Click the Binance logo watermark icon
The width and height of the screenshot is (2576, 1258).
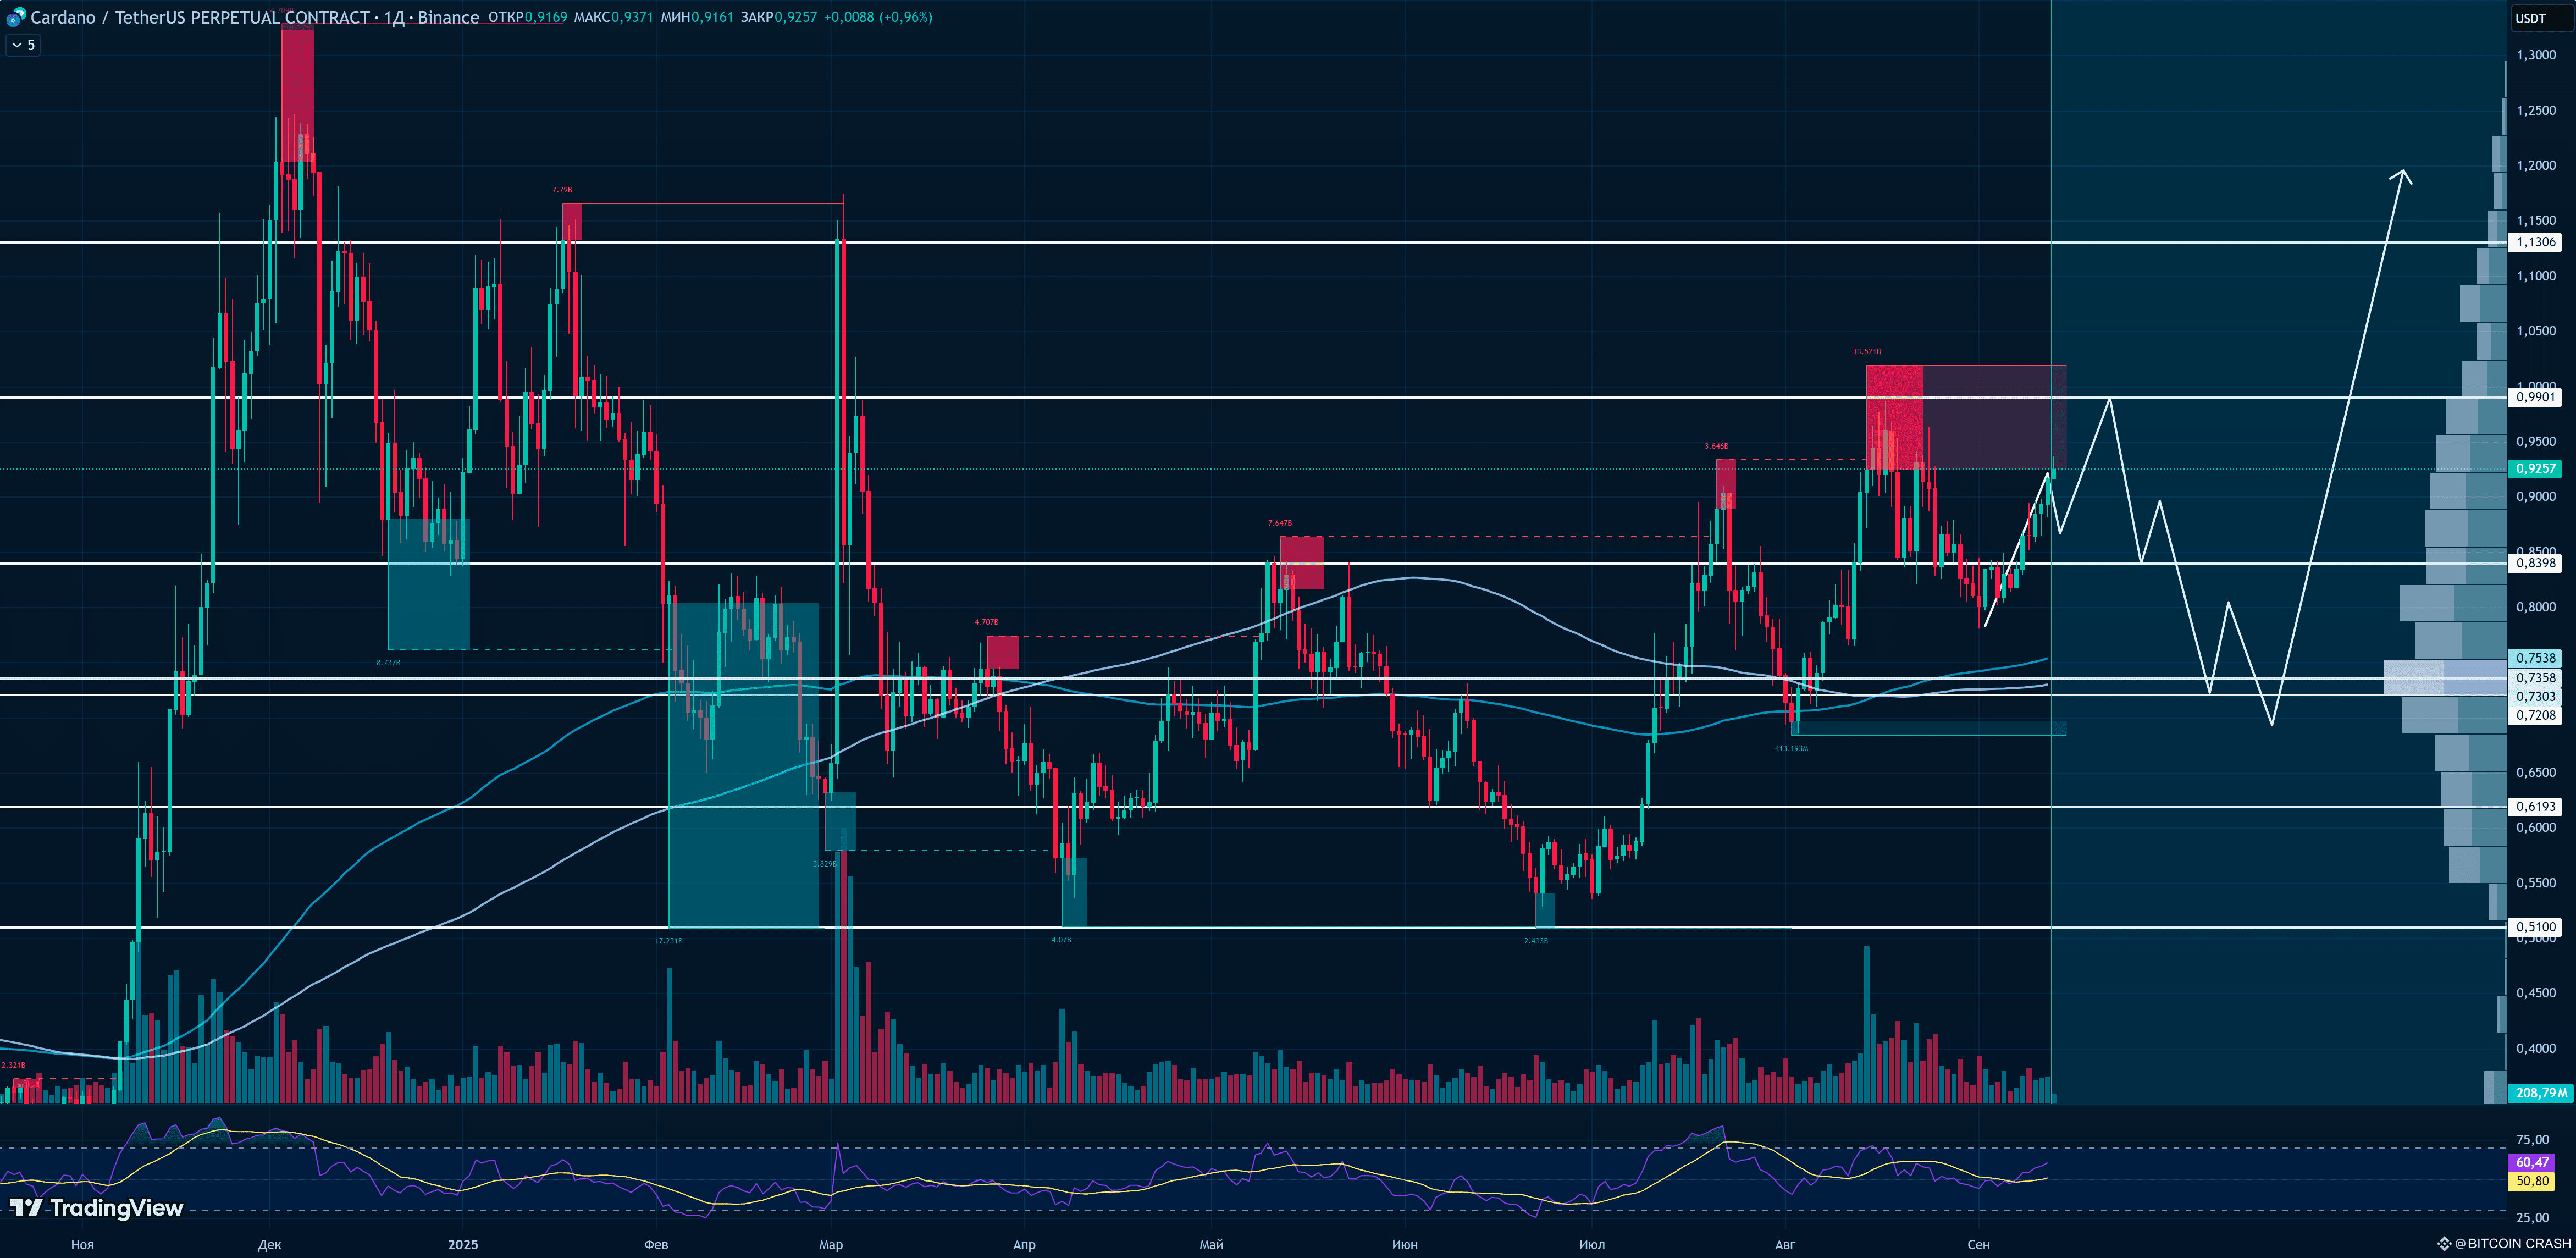coord(2444,1244)
